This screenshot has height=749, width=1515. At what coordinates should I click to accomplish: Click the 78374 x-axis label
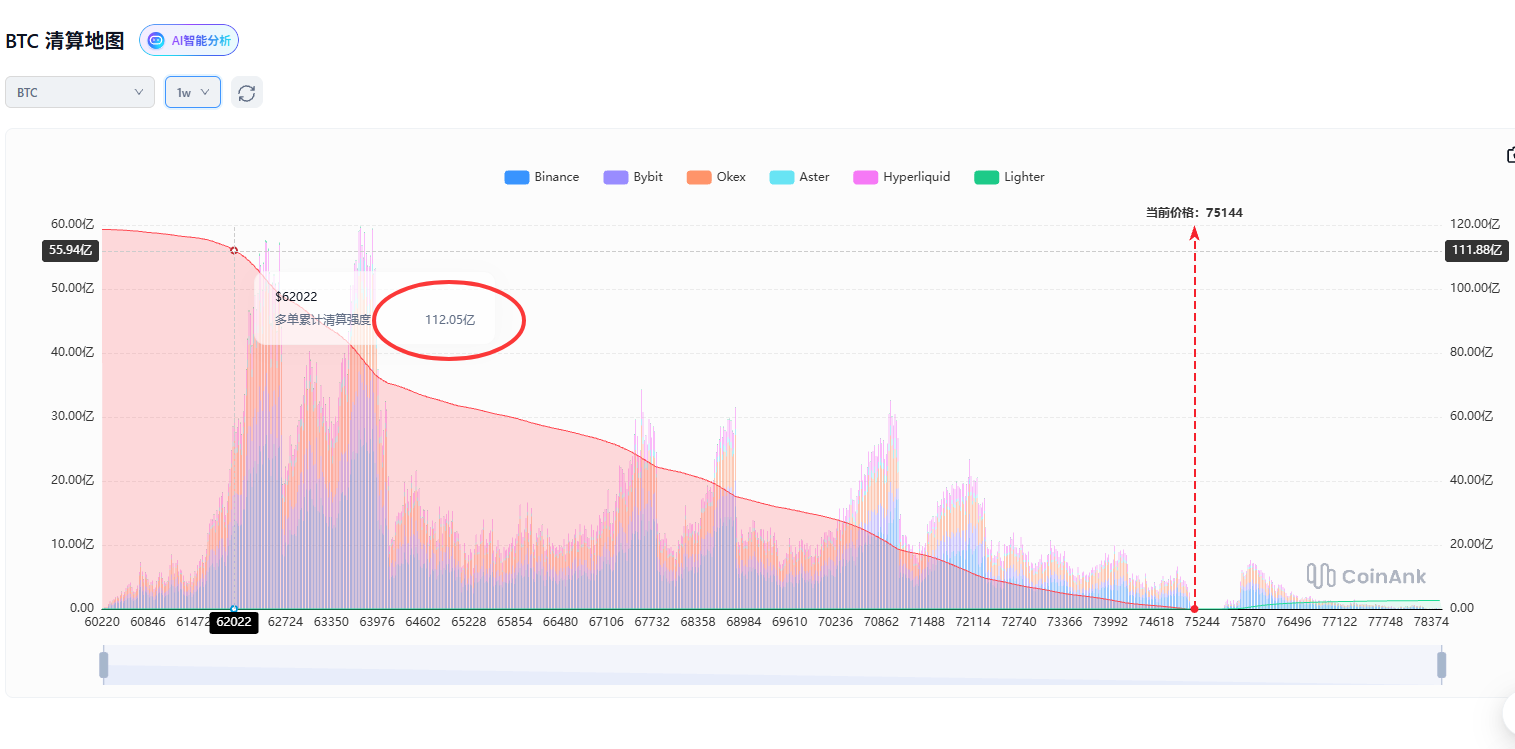(1431, 622)
